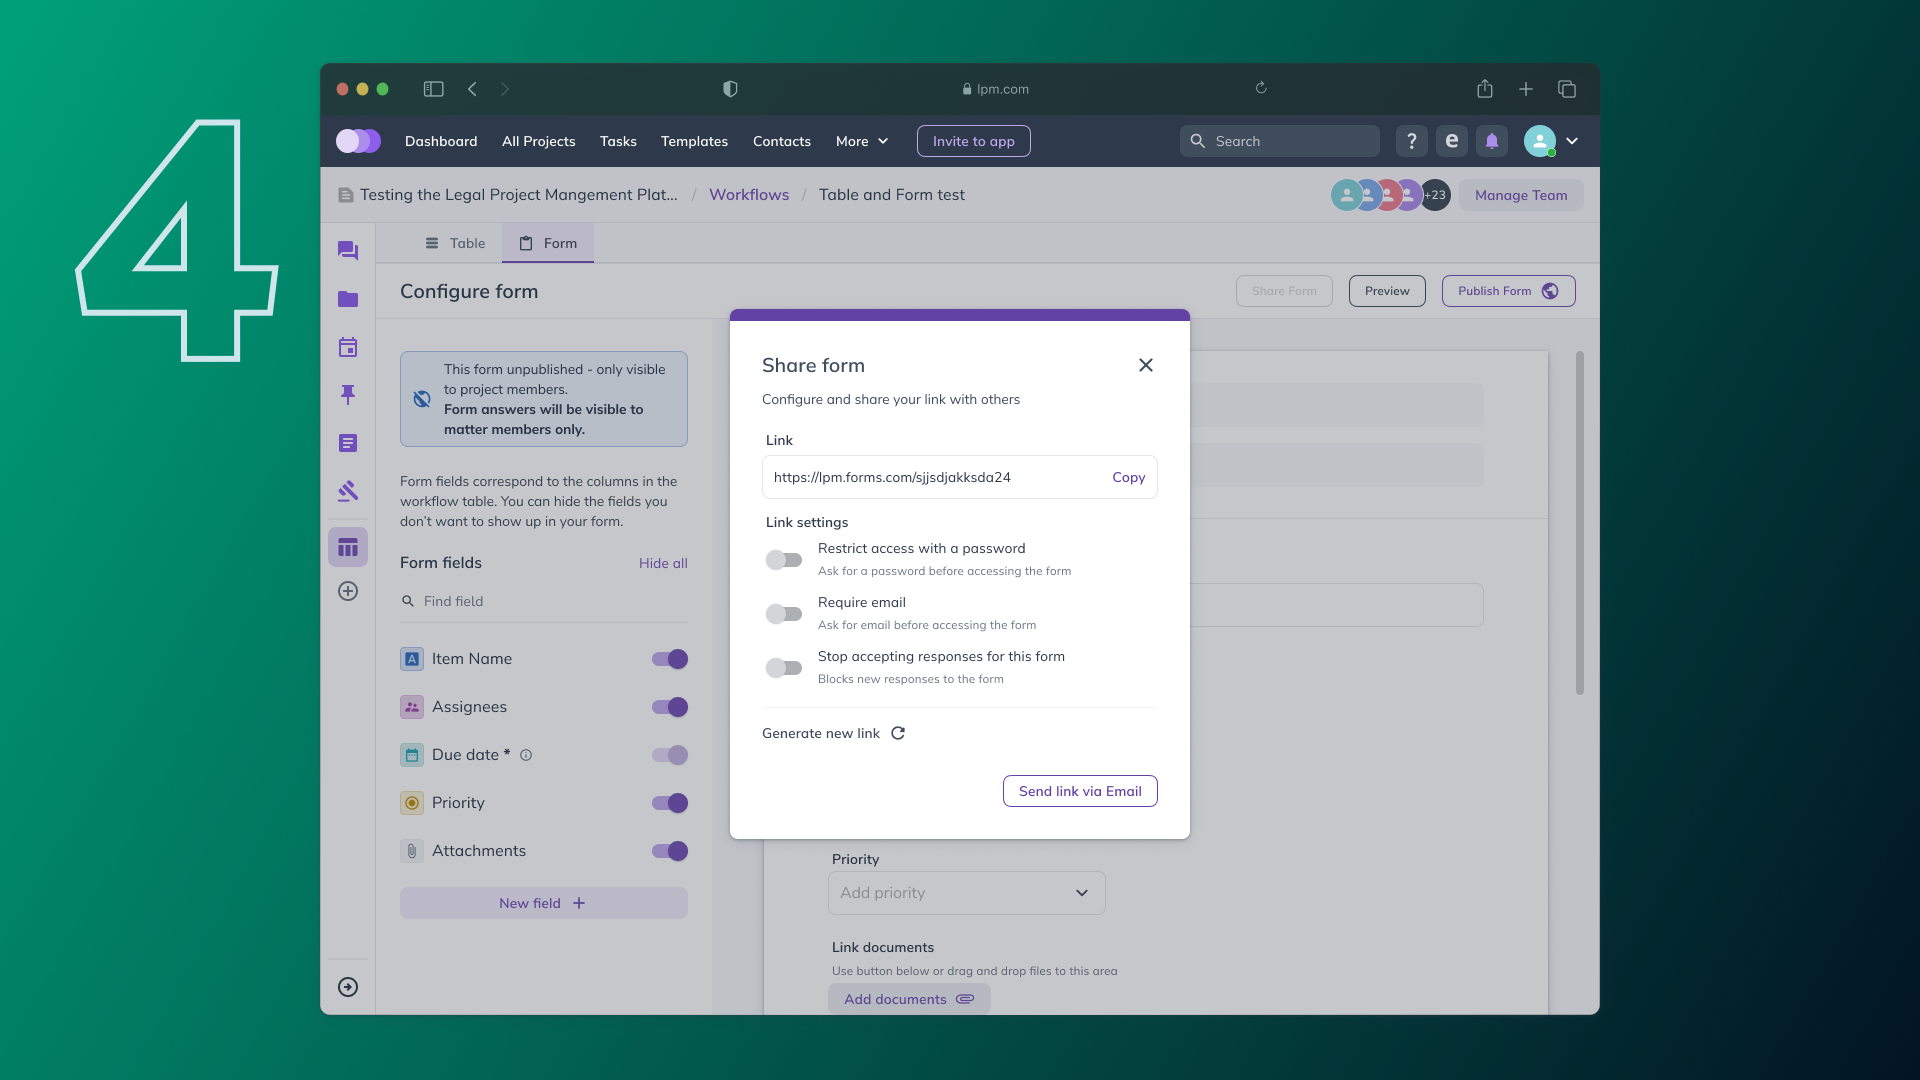Image resolution: width=1920 pixels, height=1080 pixels.
Task: Click the app logo in navigation bar
Action: 358,141
